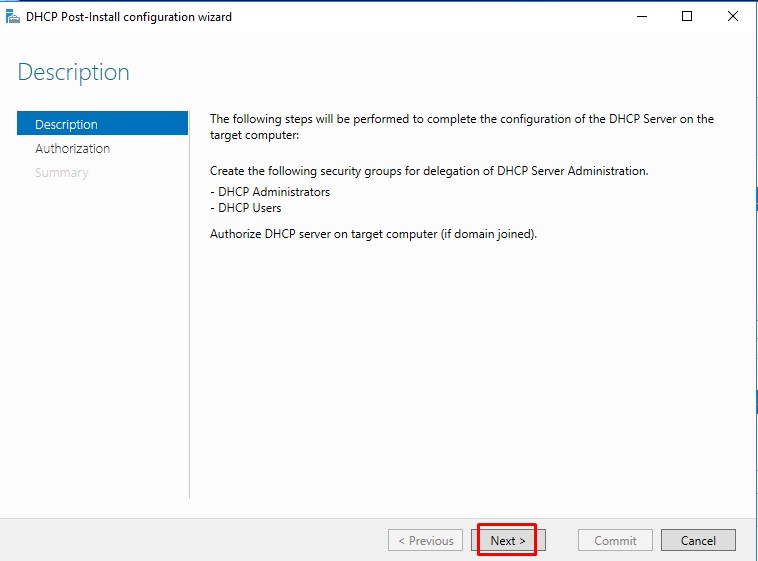This screenshot has height=561, width=758.
Task: Click the disabled < Previous button
Action: [x=425, y=540]
